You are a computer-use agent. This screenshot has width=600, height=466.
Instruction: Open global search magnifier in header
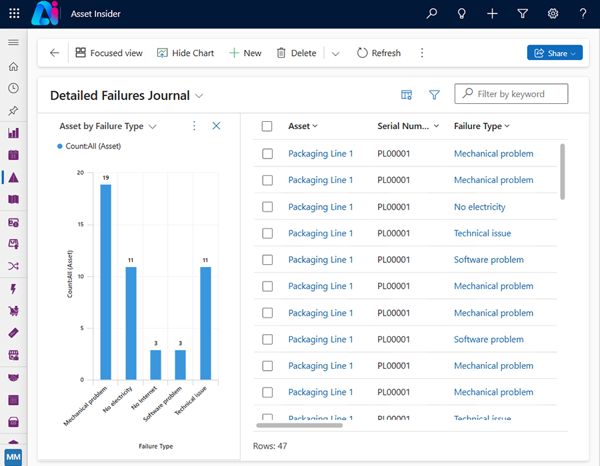pyautogui.click(x=432, y=14)
